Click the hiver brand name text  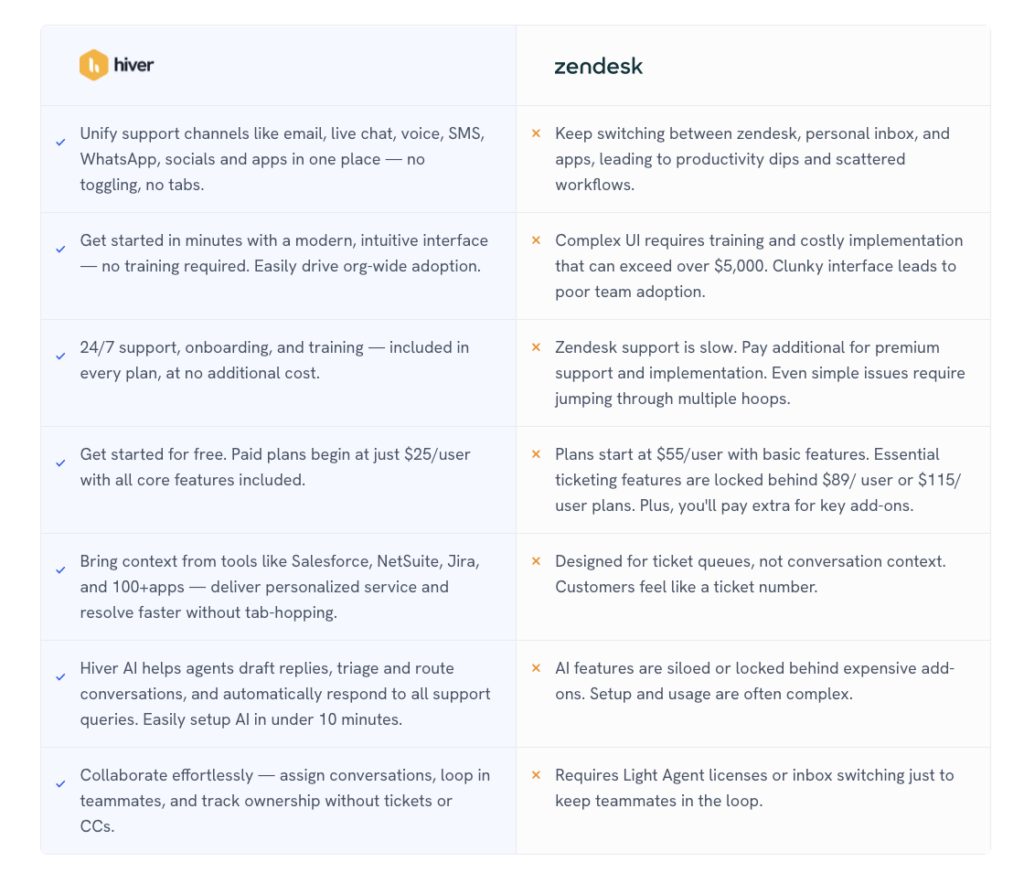[x=134, y=66]
